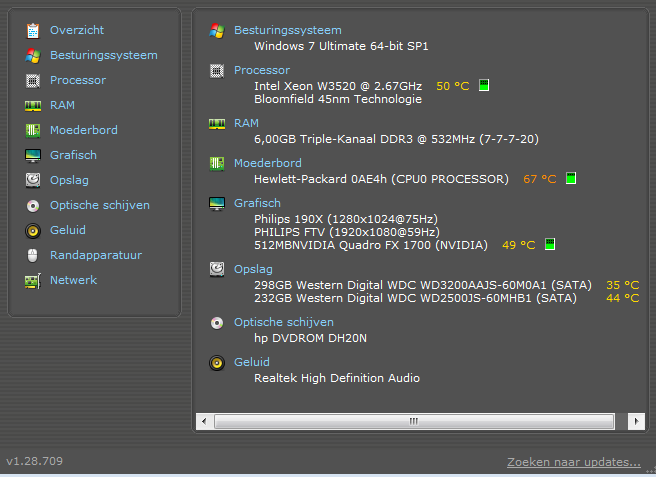Click the hard drive icon next to Opslag heading

pos(217,269)
